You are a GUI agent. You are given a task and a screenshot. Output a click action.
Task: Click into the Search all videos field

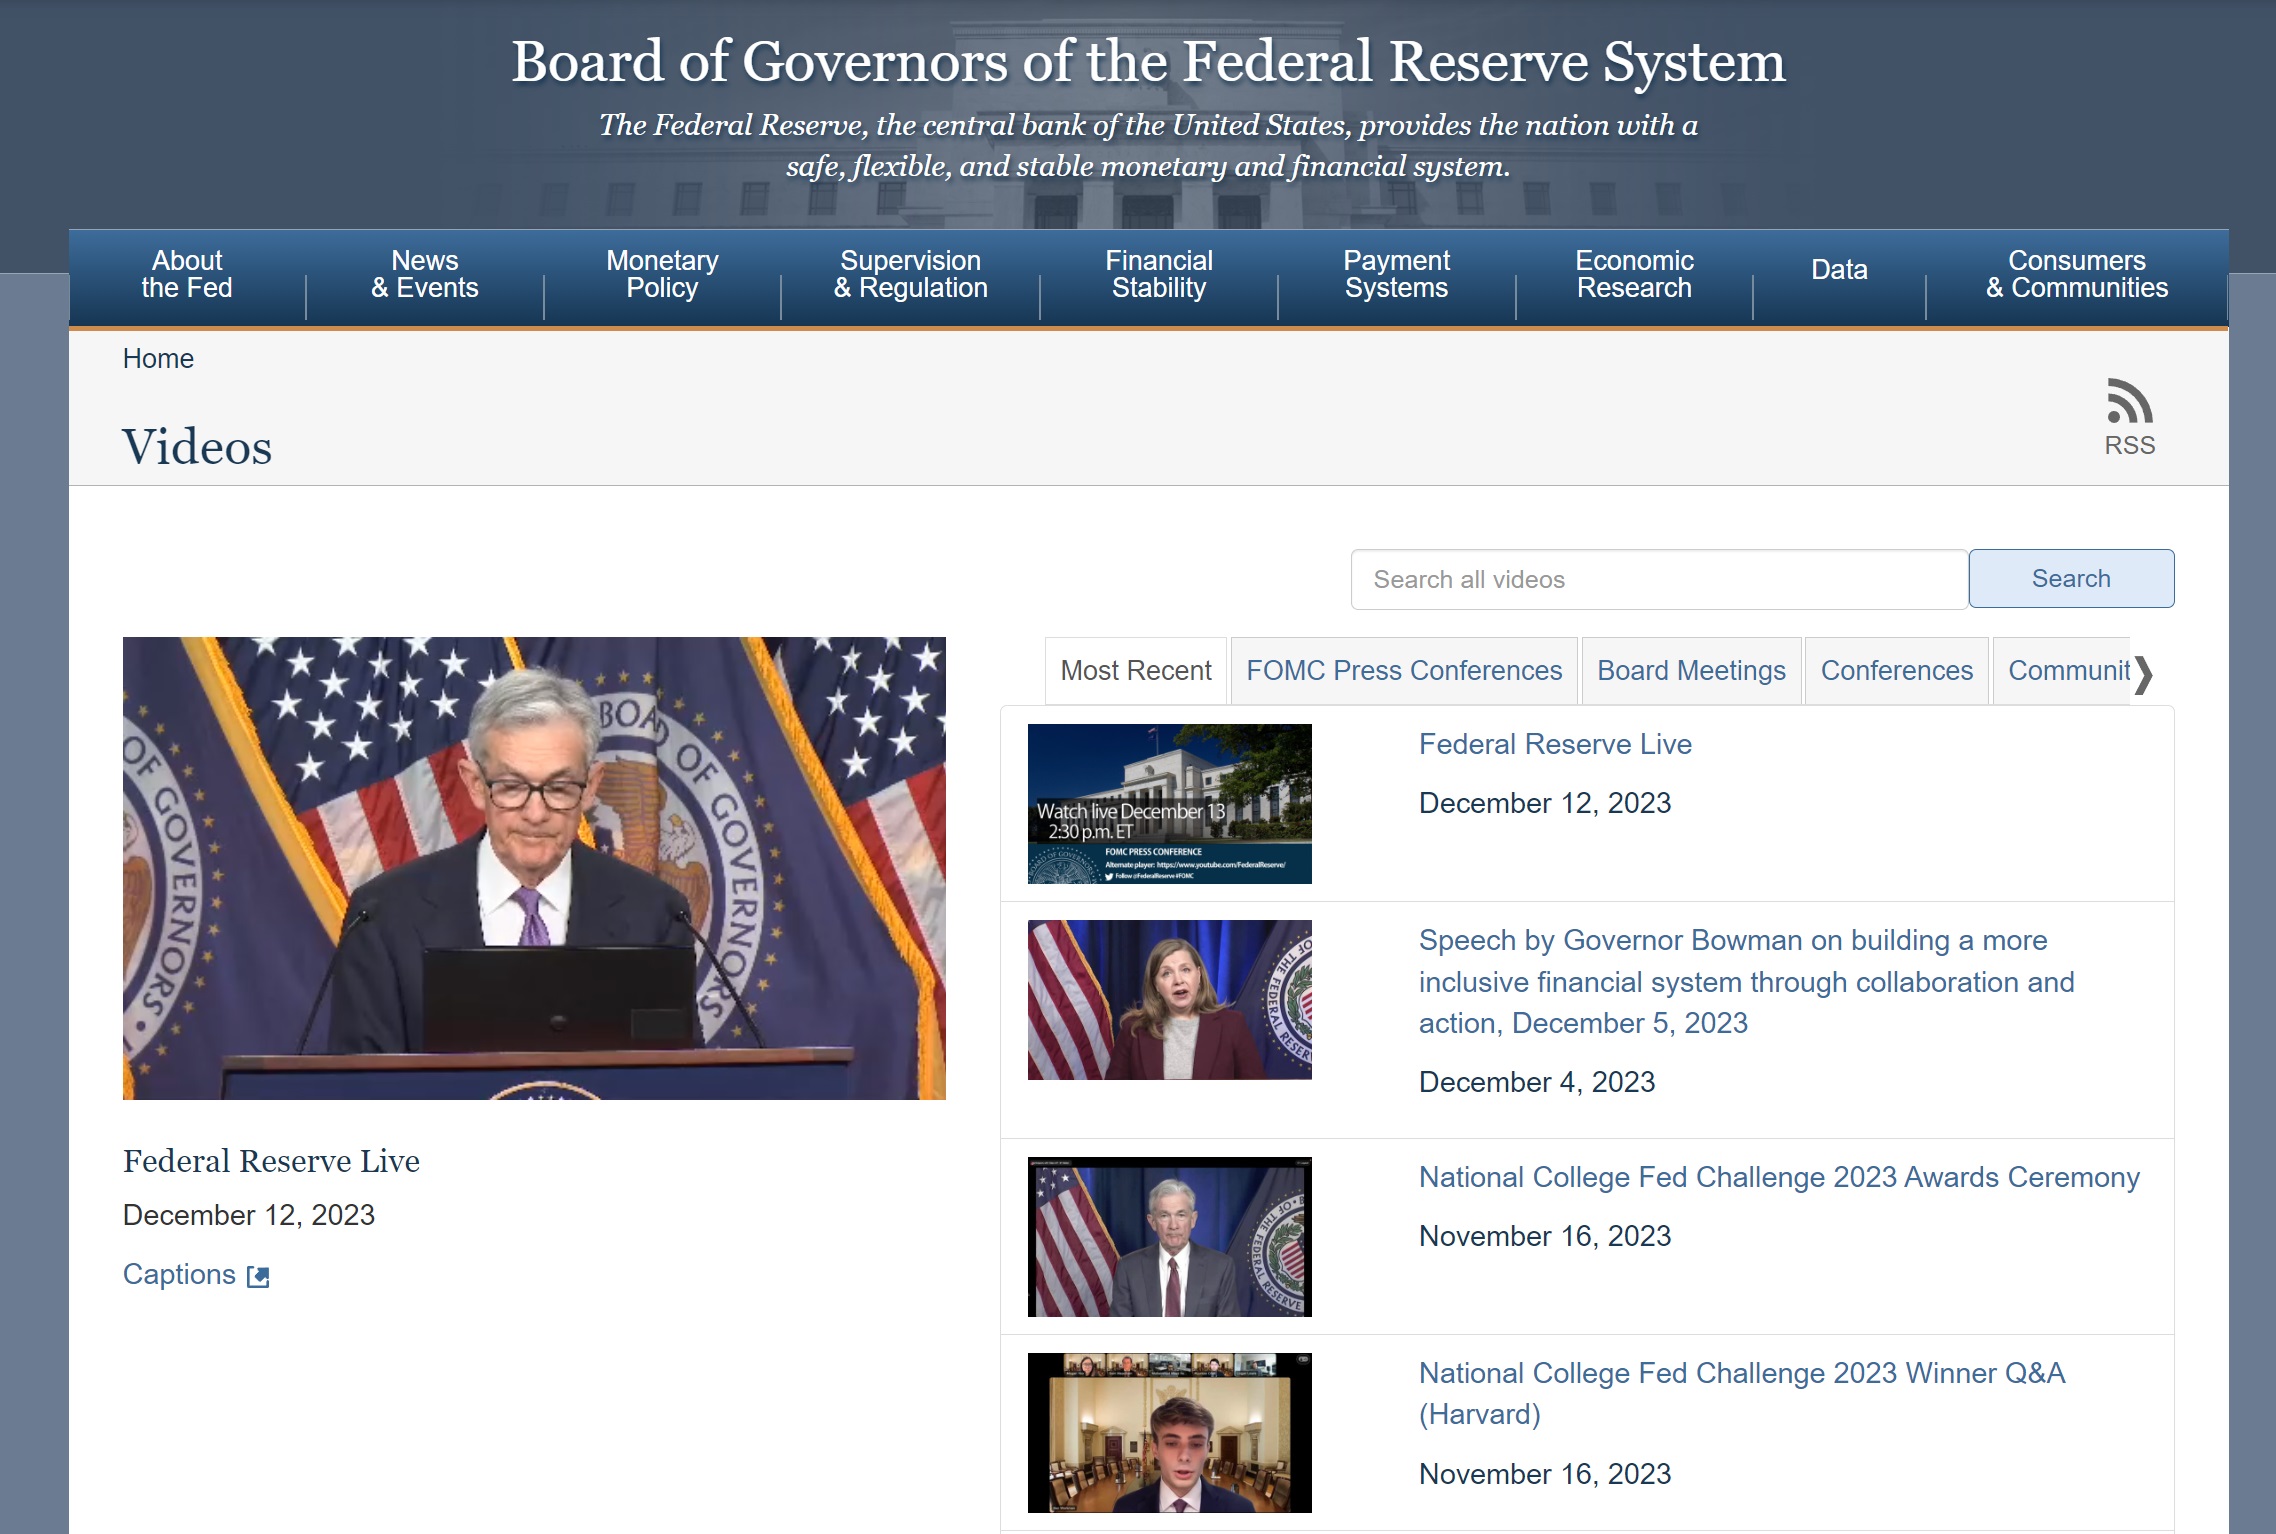point(1658,580)
